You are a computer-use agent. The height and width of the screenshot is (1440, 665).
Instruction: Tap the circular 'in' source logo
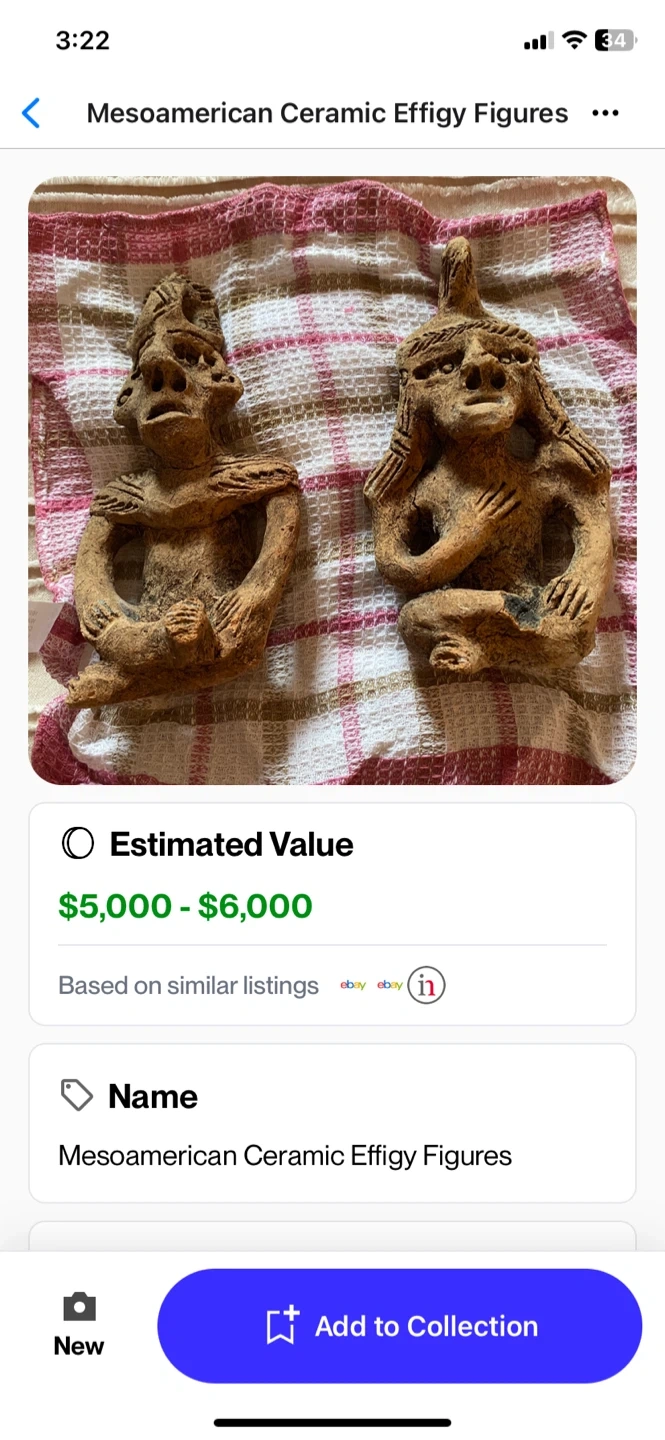(427, 985)
